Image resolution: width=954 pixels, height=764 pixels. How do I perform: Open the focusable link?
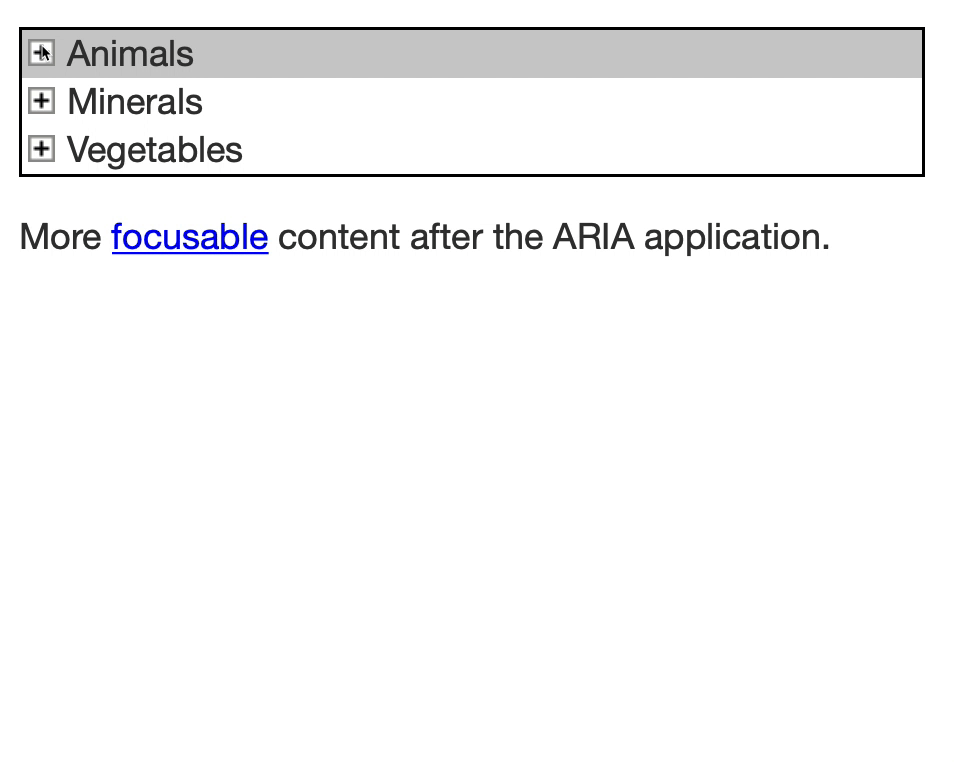pos(189,237)
